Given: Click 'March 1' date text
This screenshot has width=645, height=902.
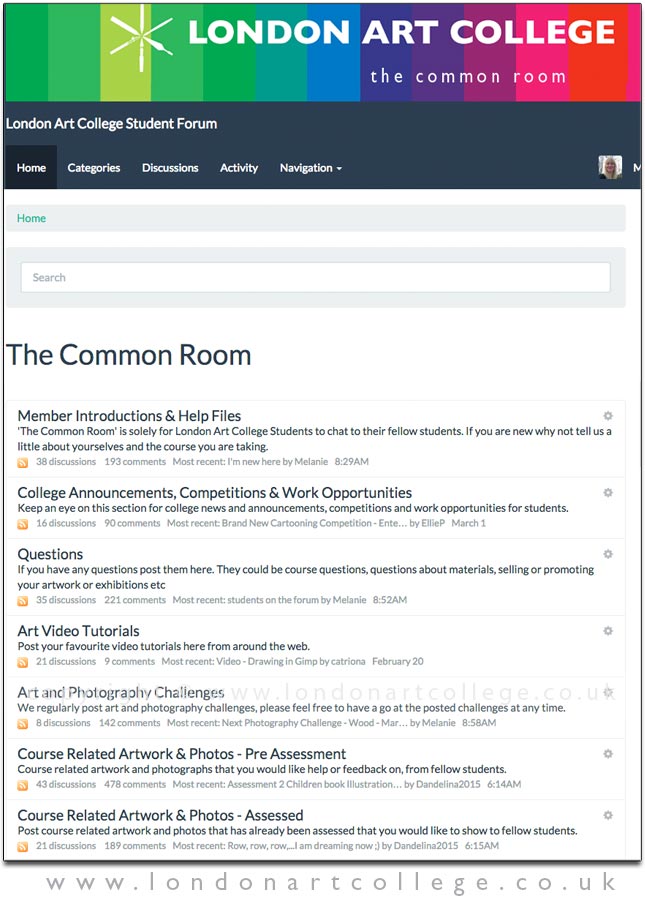Looking at the screenshot, I should (468, 523).
